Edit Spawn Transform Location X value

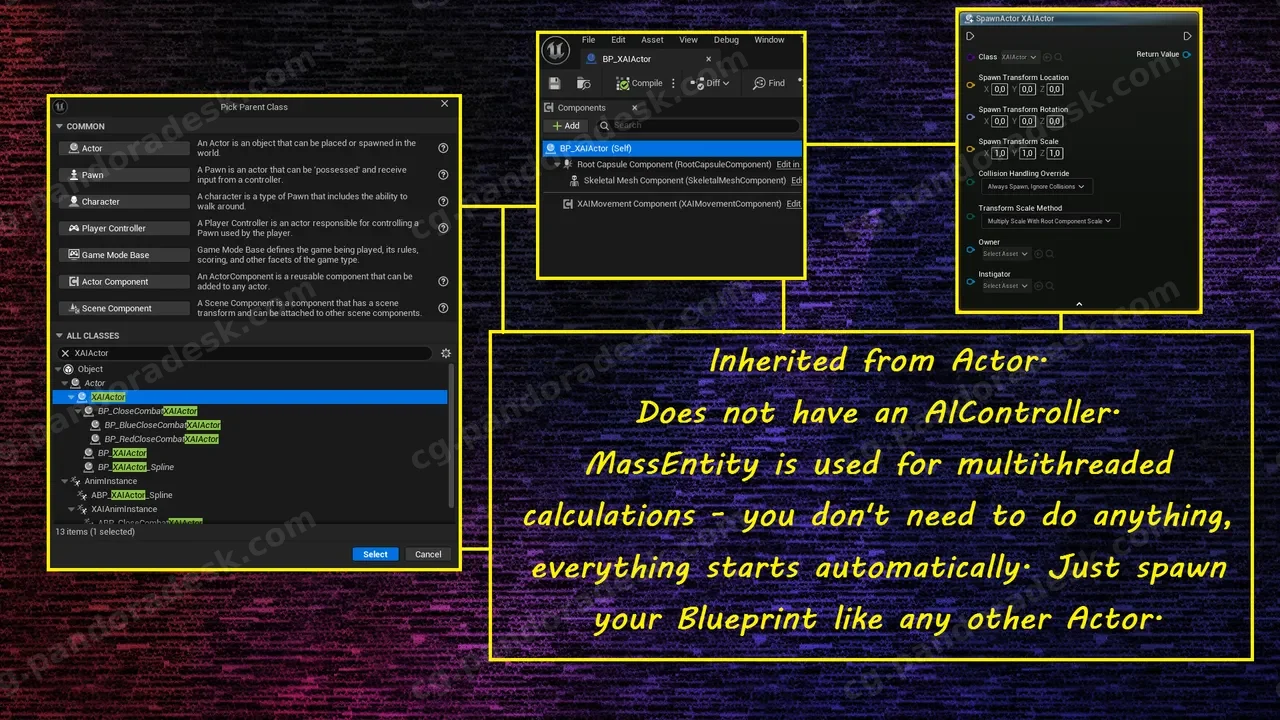point(1000,89)
